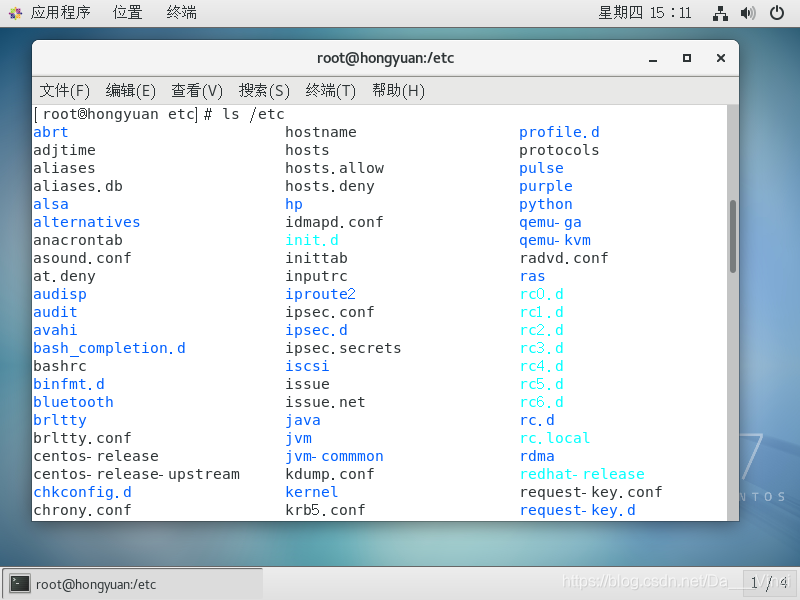Viewport: 800px width, 600px height.
Task: Open the 帮助(H) menu
Action: 397,90
